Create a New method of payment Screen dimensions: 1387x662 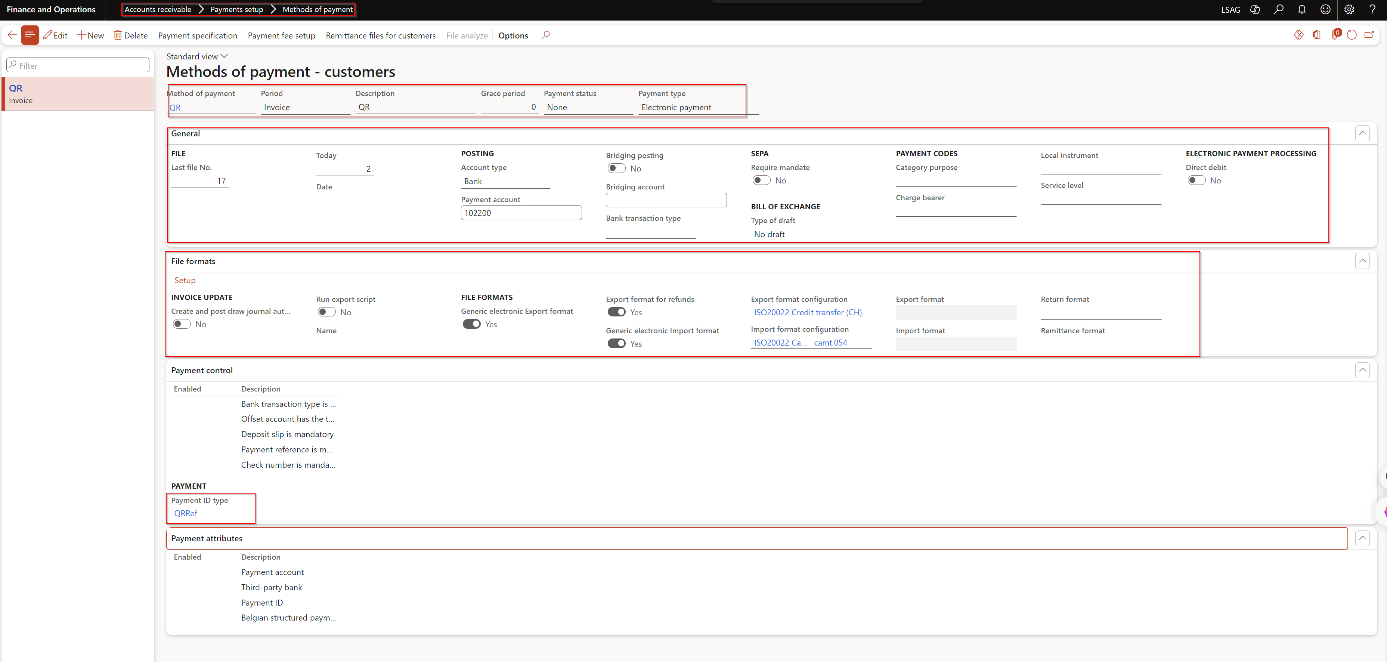90,35
